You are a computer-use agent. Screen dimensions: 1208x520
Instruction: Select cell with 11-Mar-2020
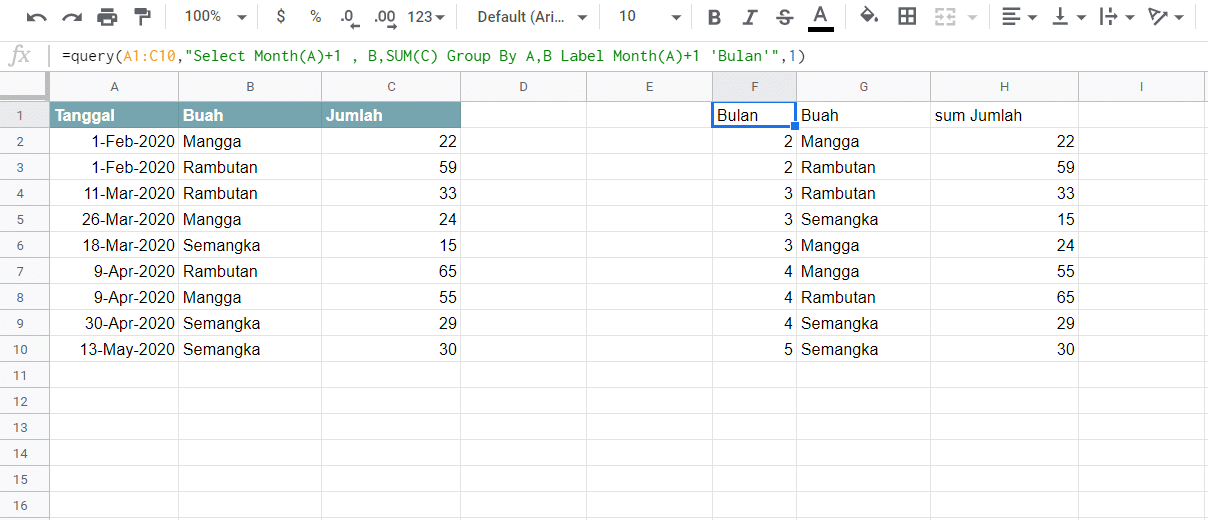(114, 193)
